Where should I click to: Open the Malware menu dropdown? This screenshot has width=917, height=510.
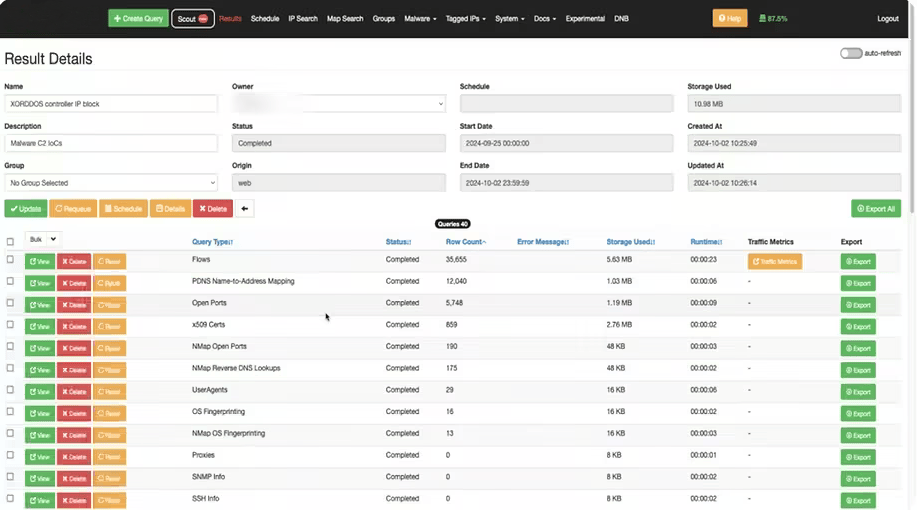tap(420, 19)
